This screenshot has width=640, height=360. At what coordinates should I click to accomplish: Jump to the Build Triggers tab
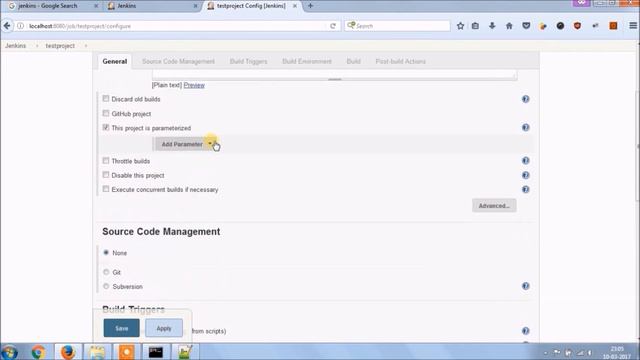click(248, 61)
